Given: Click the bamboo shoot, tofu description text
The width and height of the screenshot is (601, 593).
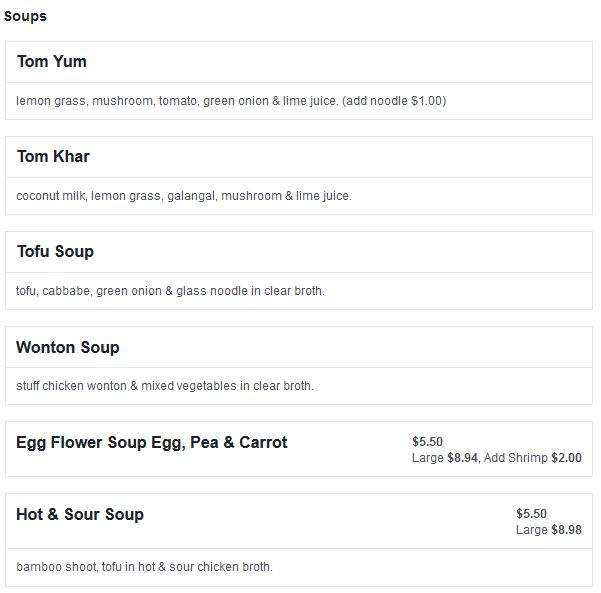Looking at the screenshot, I should pos(144,567).
